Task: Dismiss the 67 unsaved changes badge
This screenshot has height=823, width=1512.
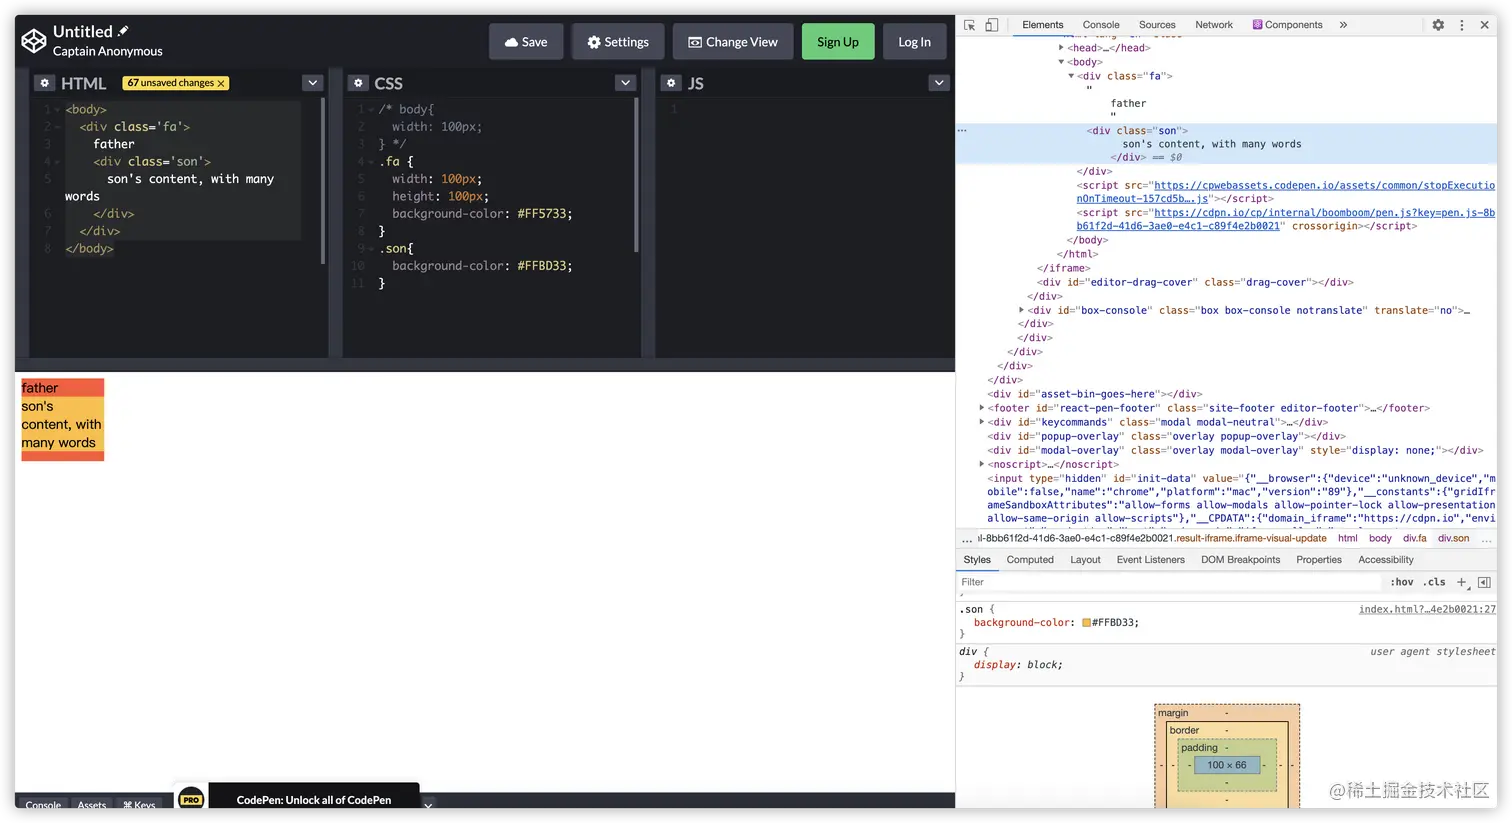Action: (x=221, y=83)
